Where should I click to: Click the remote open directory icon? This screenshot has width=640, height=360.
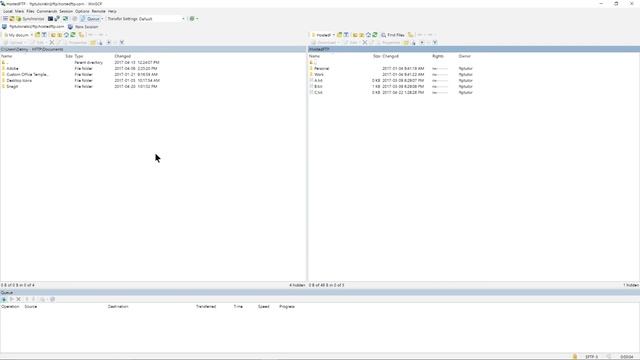coord(339,35)
